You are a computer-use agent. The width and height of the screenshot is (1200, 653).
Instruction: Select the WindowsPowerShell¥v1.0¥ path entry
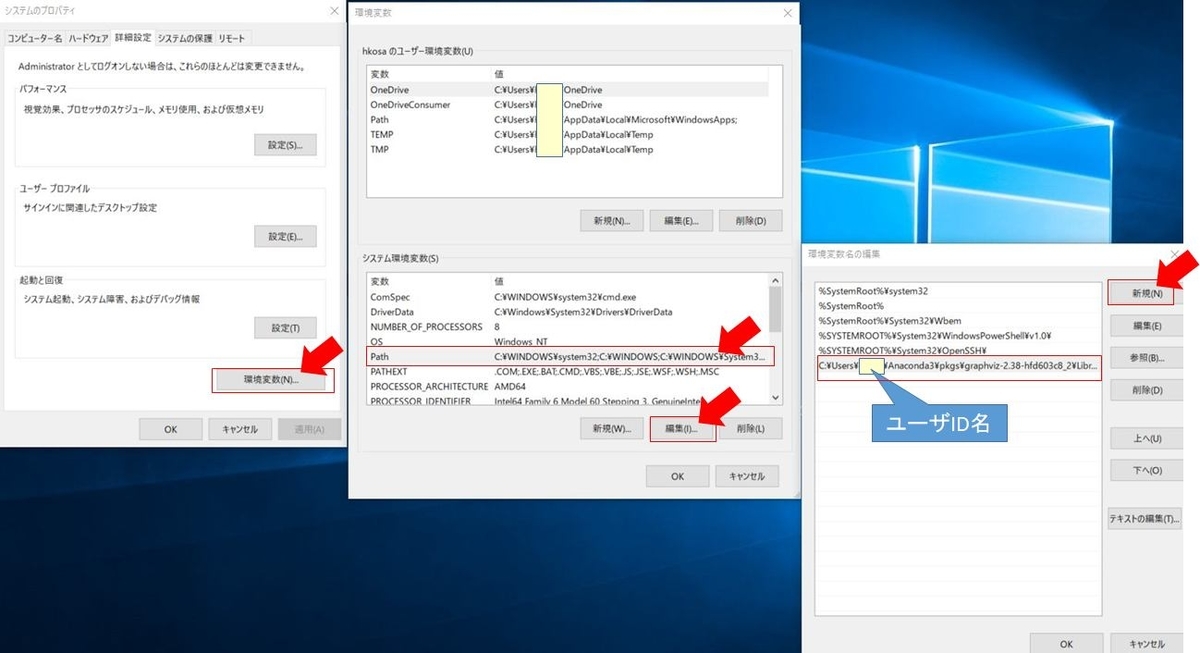(959, 336)
